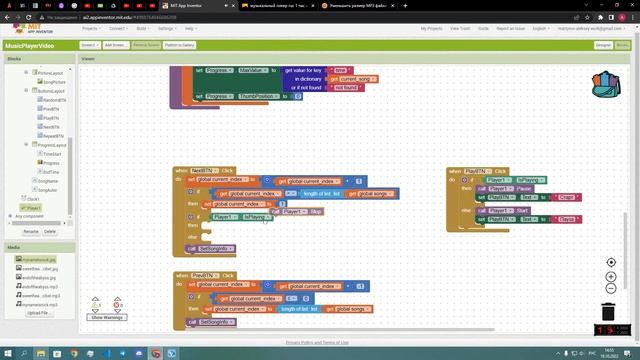Select Player1 component in Blocks tree
The width and height of the screenshot is (640, 360).
(x=33, y=208)
